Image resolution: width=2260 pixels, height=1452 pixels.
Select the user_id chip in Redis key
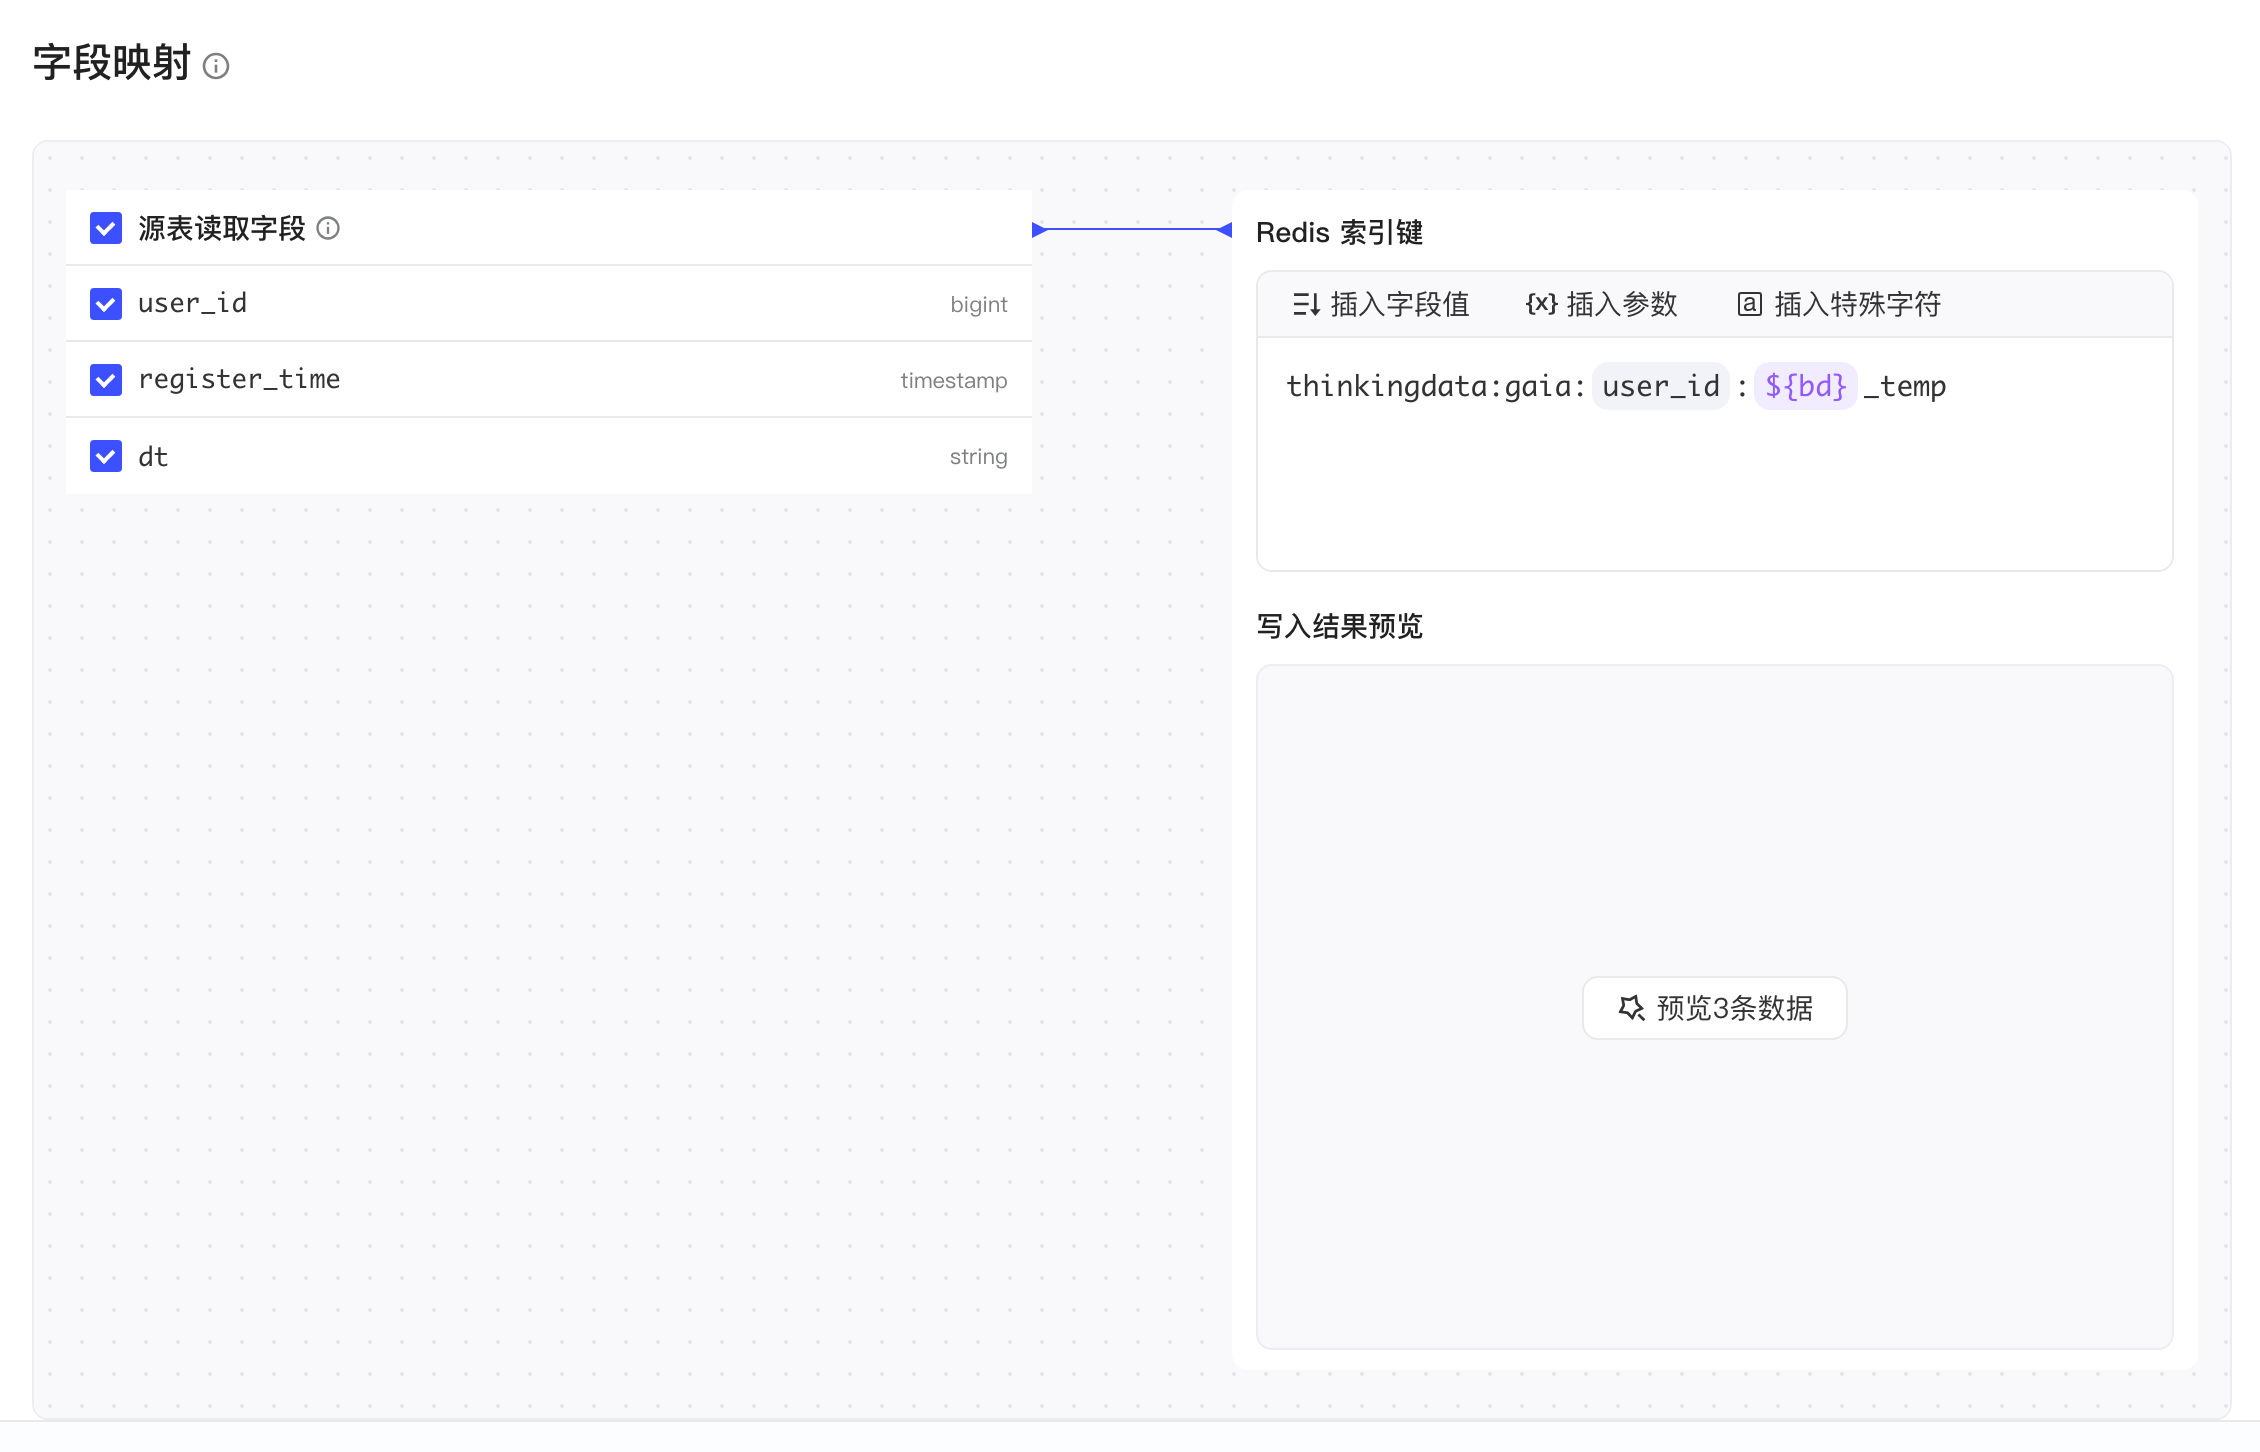1661,386
